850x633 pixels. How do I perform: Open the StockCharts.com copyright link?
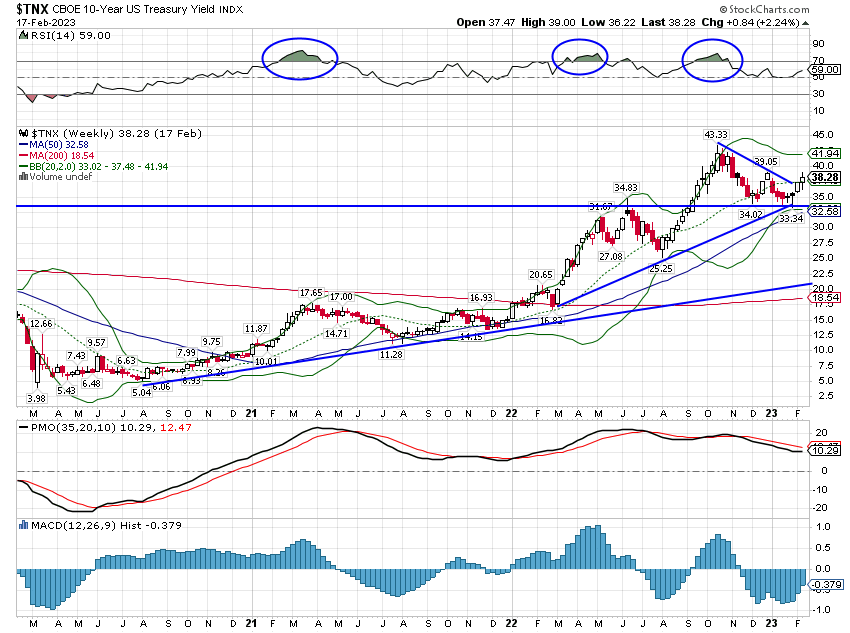764,9
